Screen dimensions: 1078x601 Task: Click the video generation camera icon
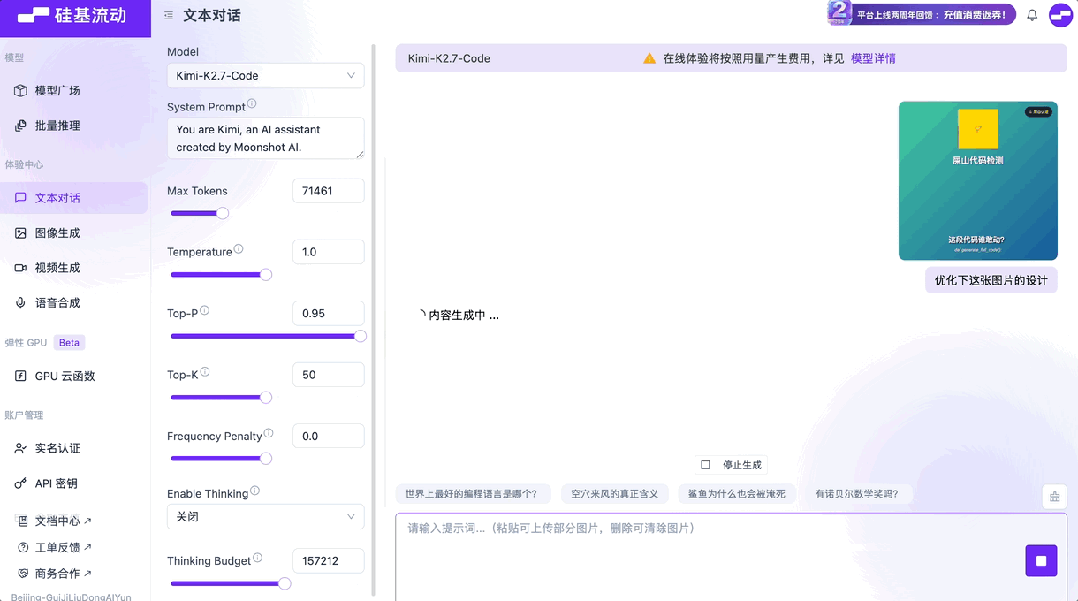21,267
